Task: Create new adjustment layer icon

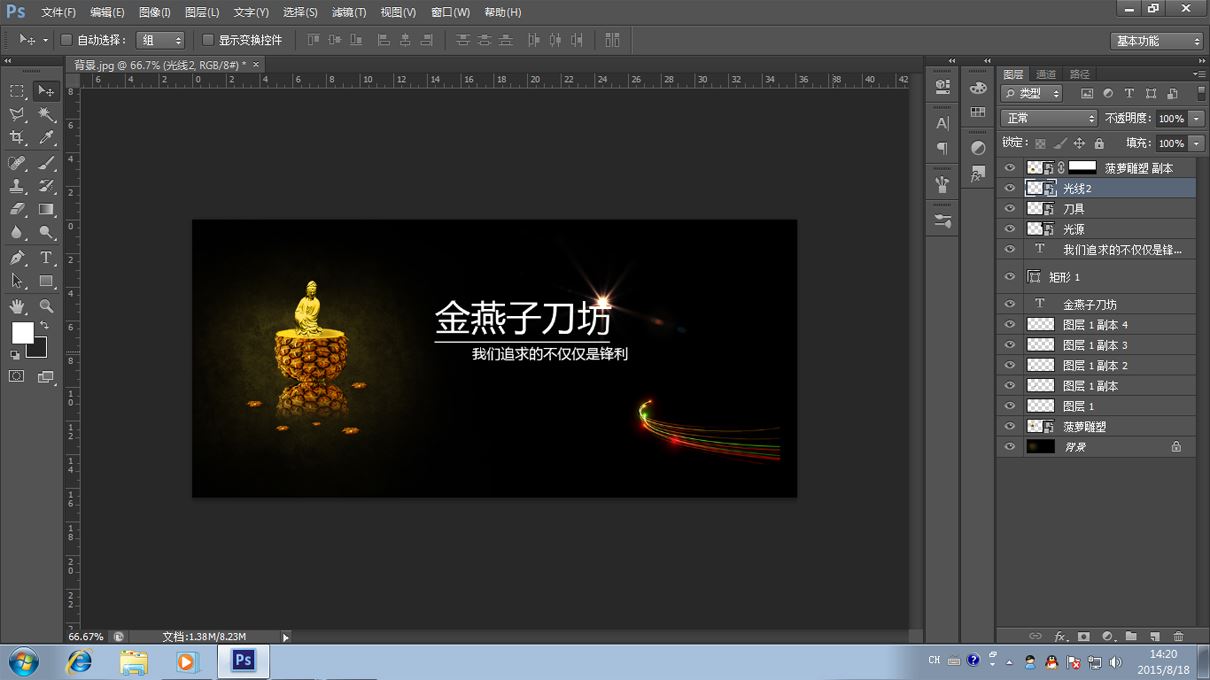Action: (1107, 636)
